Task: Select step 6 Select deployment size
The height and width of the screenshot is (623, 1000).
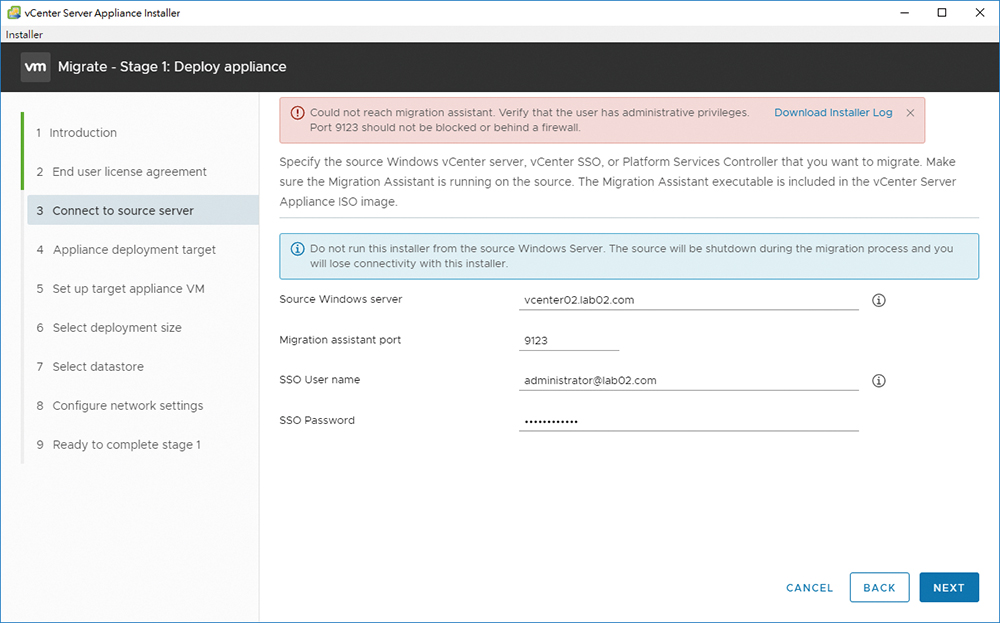Action: [x=108, y=328]
